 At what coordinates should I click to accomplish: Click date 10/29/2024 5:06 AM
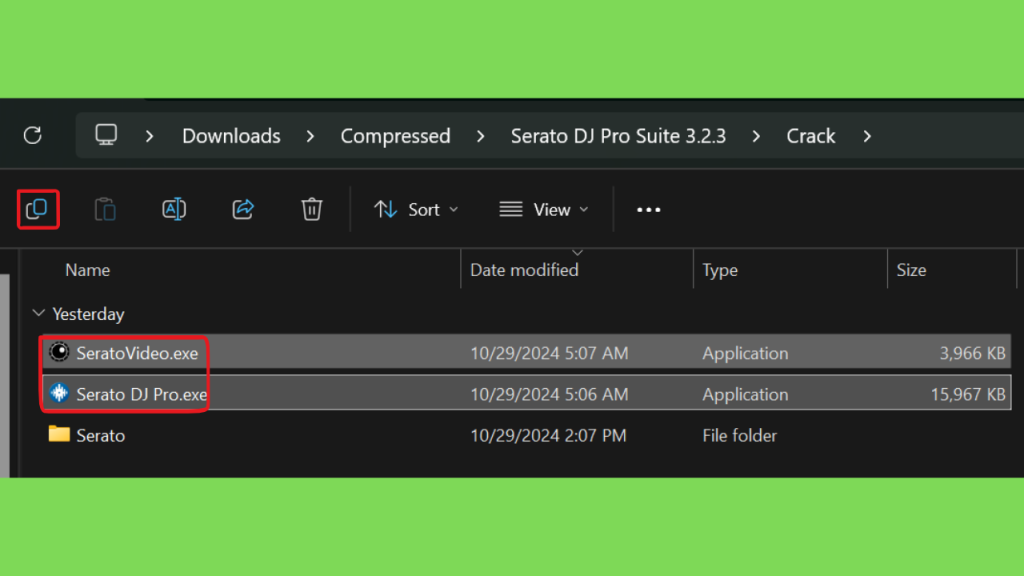click(x=549, y=394)
